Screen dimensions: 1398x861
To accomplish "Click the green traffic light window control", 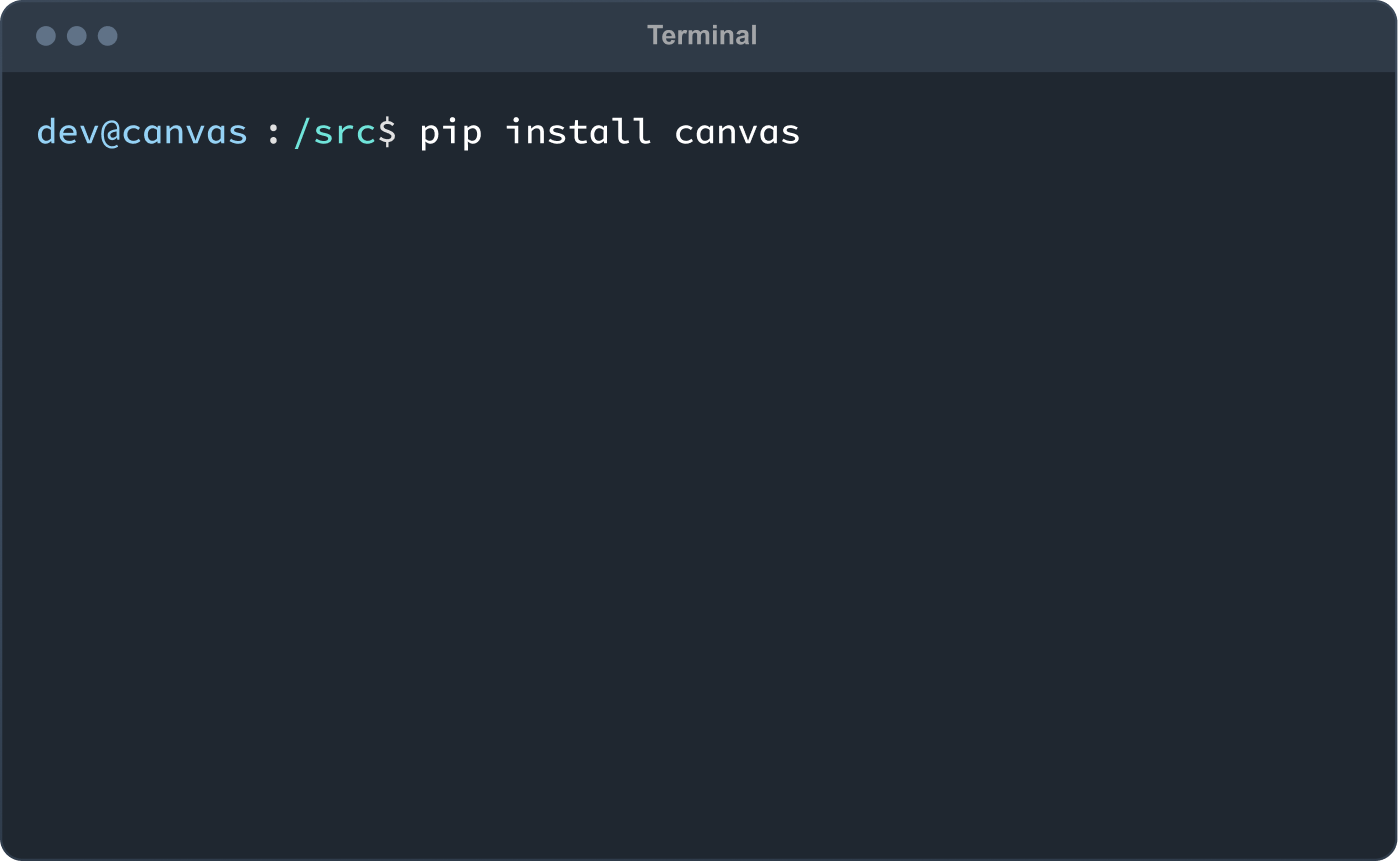I will [x=107, y=35].
